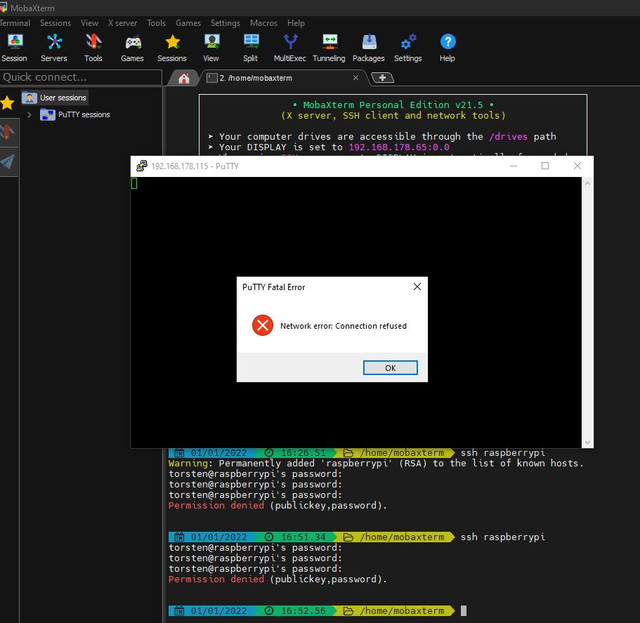Viewport: 640px width, 623px height.
Task: Open the Session toolbar icon
Action: pyautogui.click(x=15, y=48)
